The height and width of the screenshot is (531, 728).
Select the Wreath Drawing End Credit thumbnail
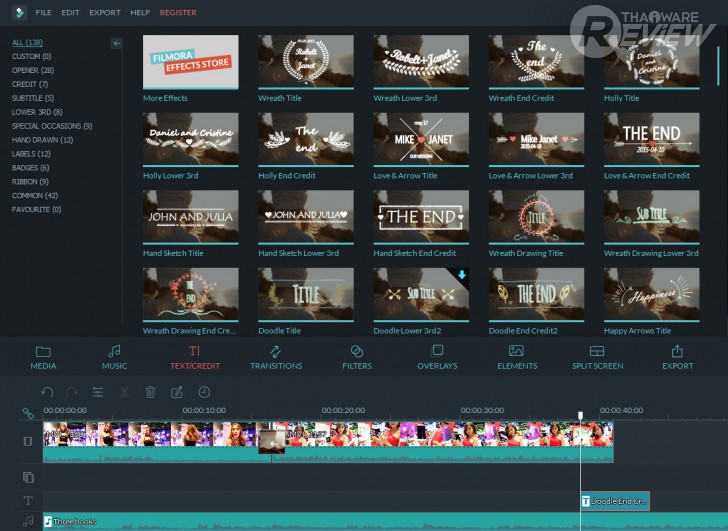[191, 294]
